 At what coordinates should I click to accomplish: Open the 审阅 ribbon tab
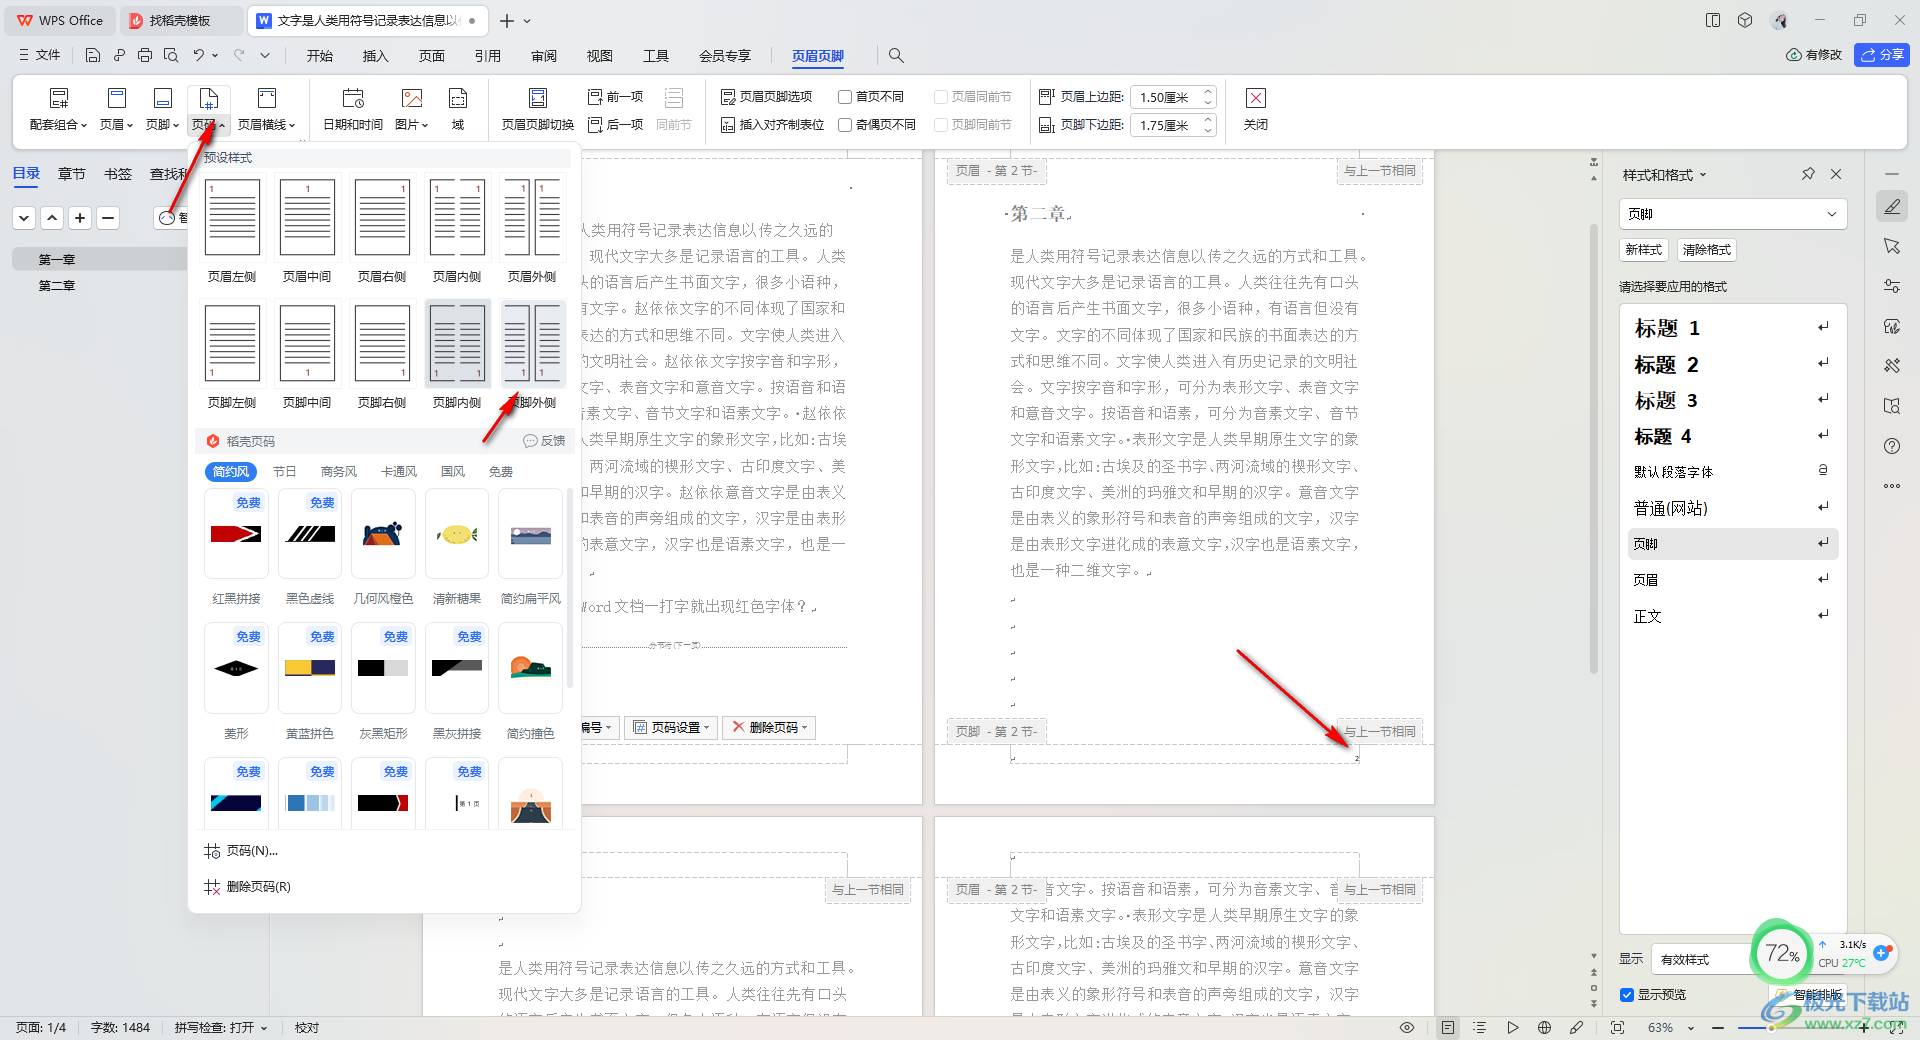544,56
